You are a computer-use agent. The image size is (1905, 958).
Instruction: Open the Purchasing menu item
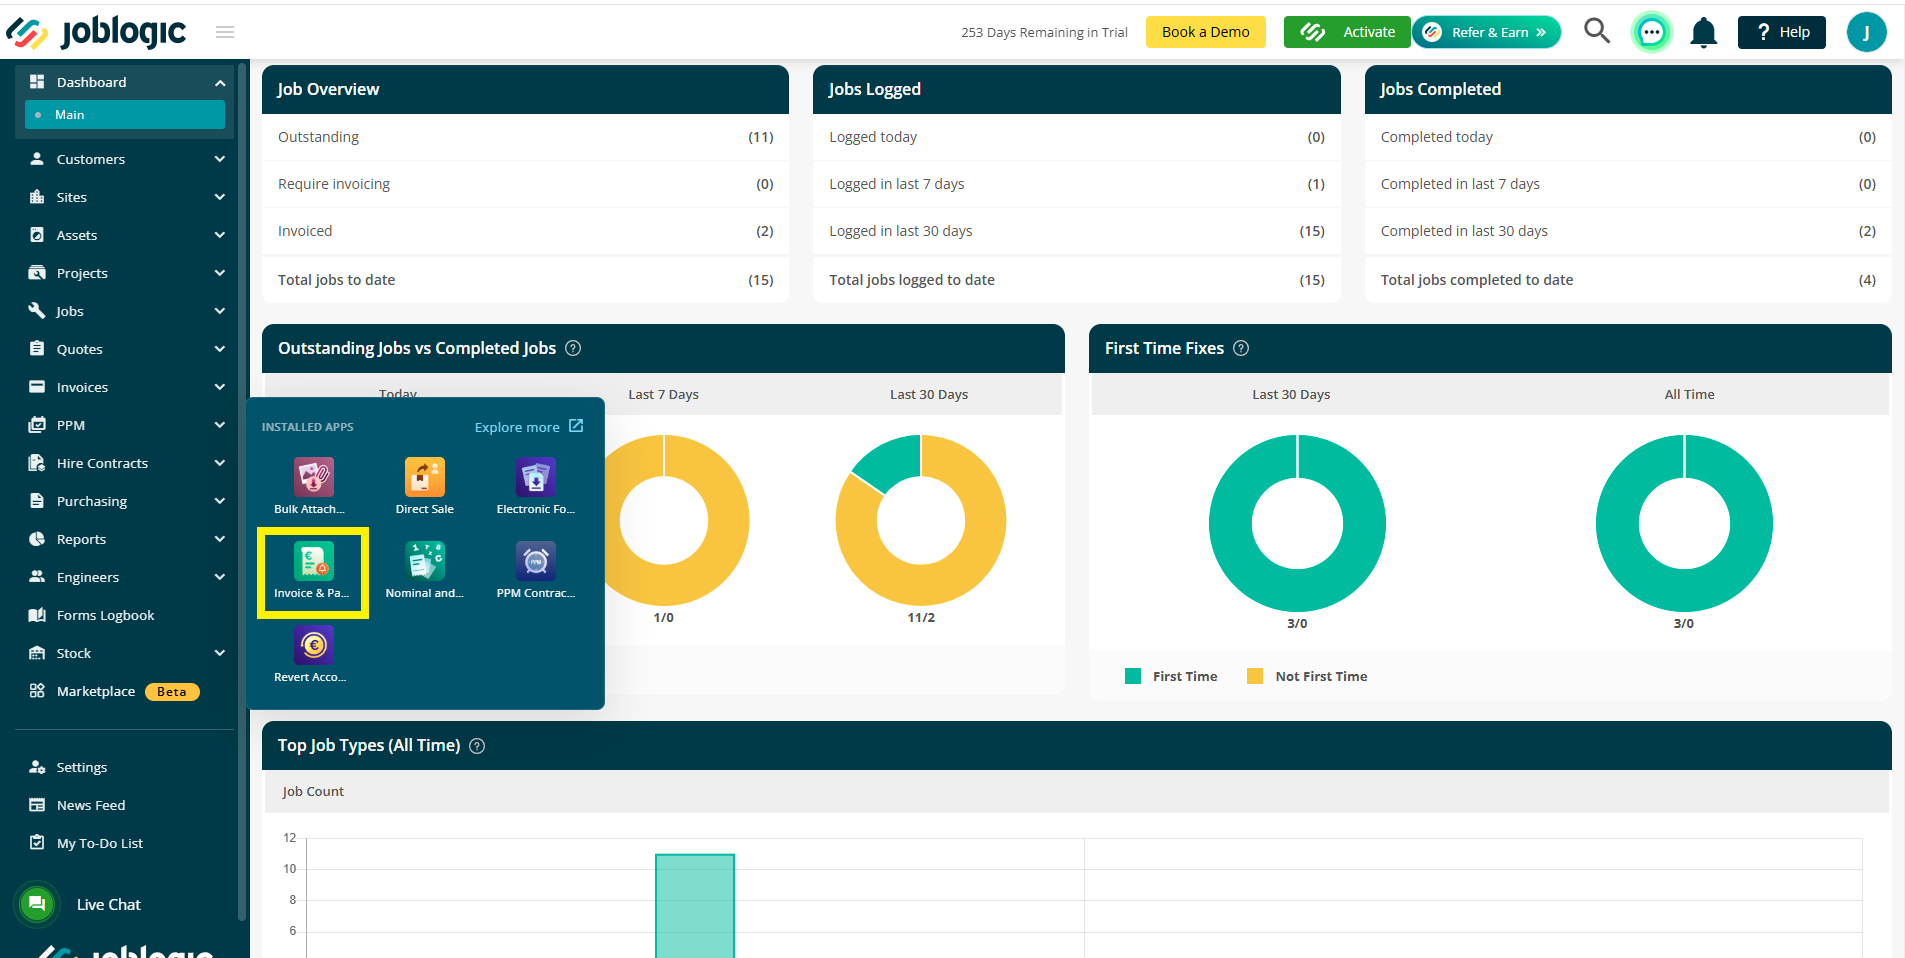coord(125,501)
